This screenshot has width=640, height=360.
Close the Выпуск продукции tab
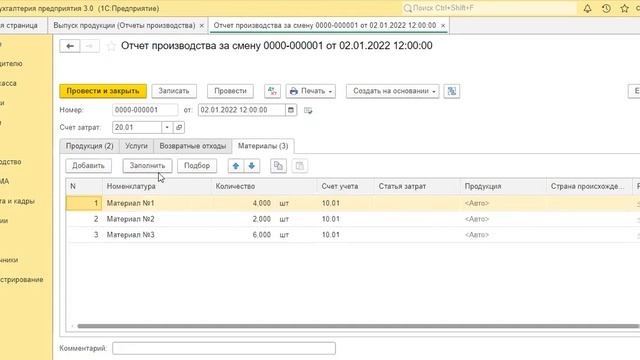click(x=202, y=25)
